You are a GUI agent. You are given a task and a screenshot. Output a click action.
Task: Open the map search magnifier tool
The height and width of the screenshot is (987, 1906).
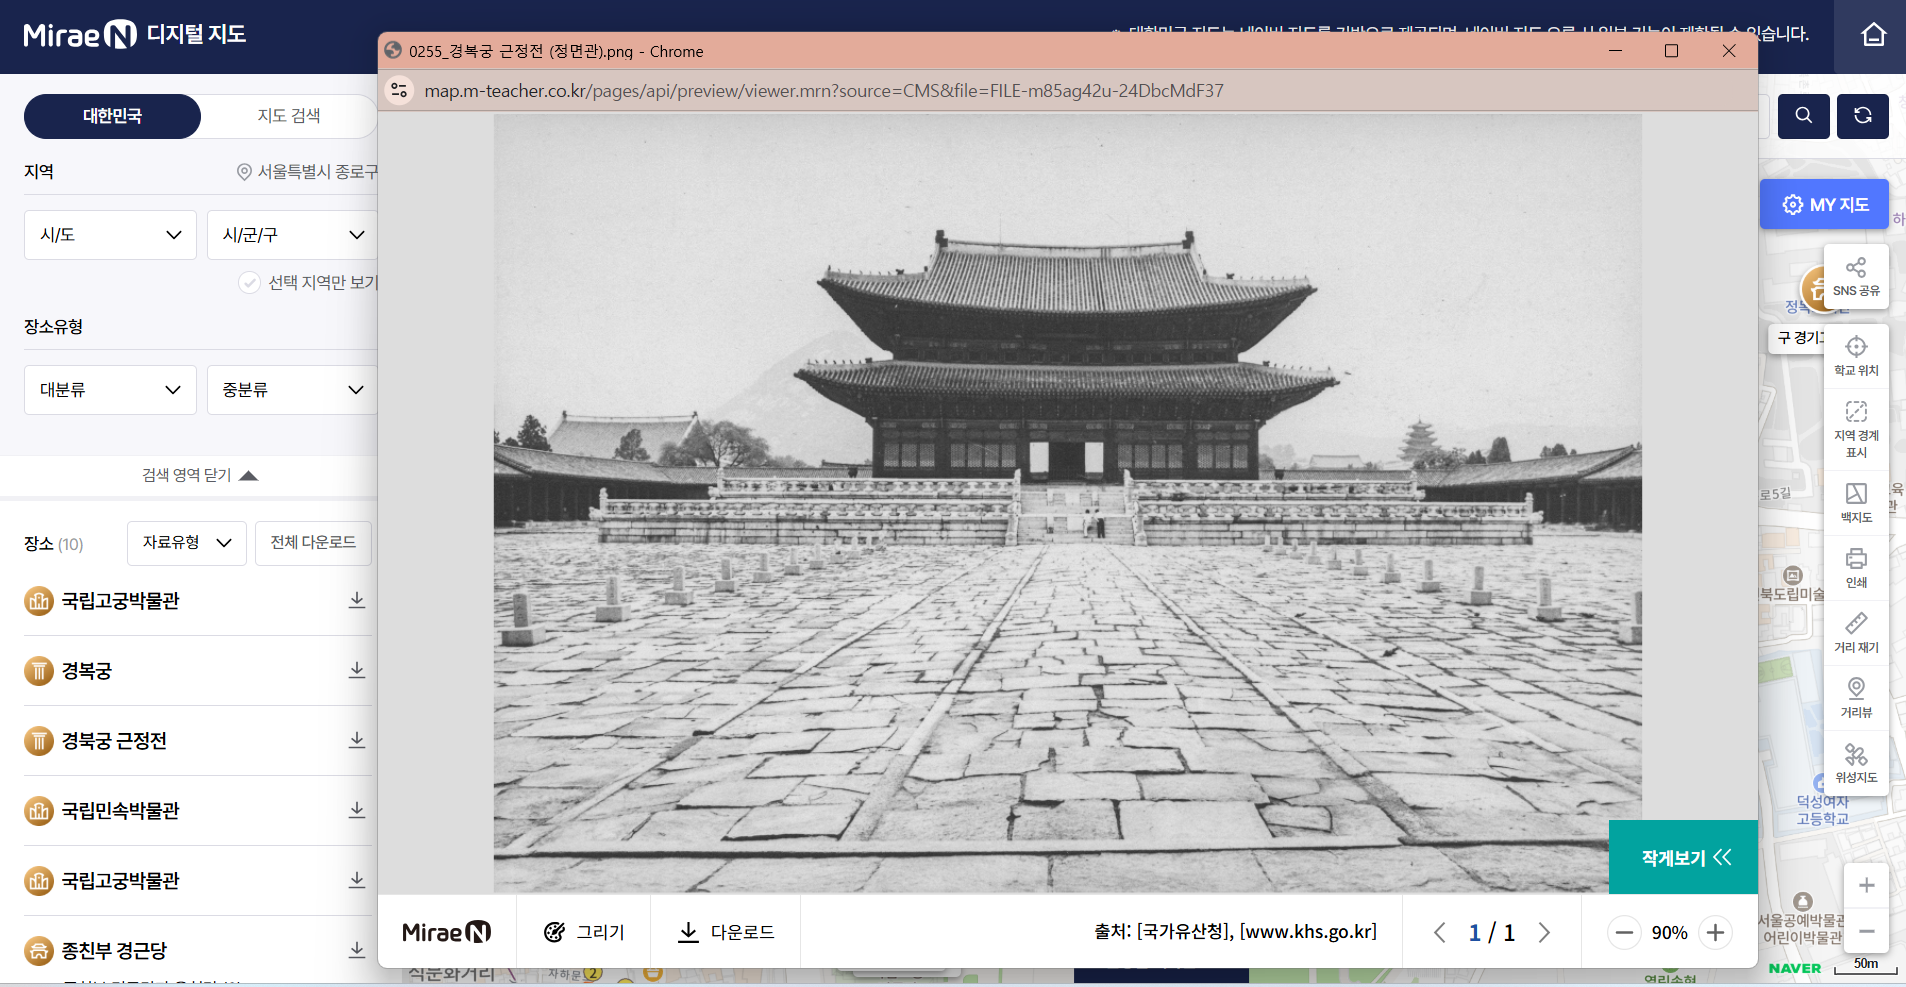coord(1803,116)
